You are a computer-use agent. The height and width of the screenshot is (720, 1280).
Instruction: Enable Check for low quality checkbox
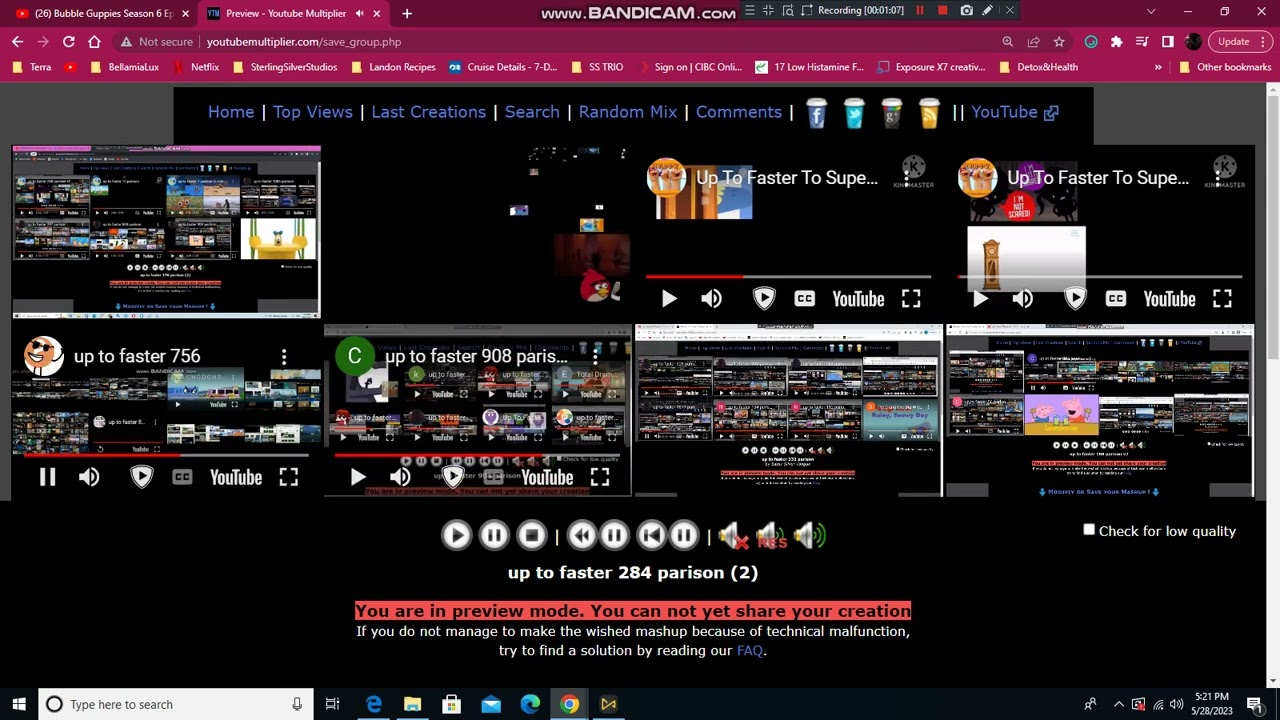[1089, 530]
